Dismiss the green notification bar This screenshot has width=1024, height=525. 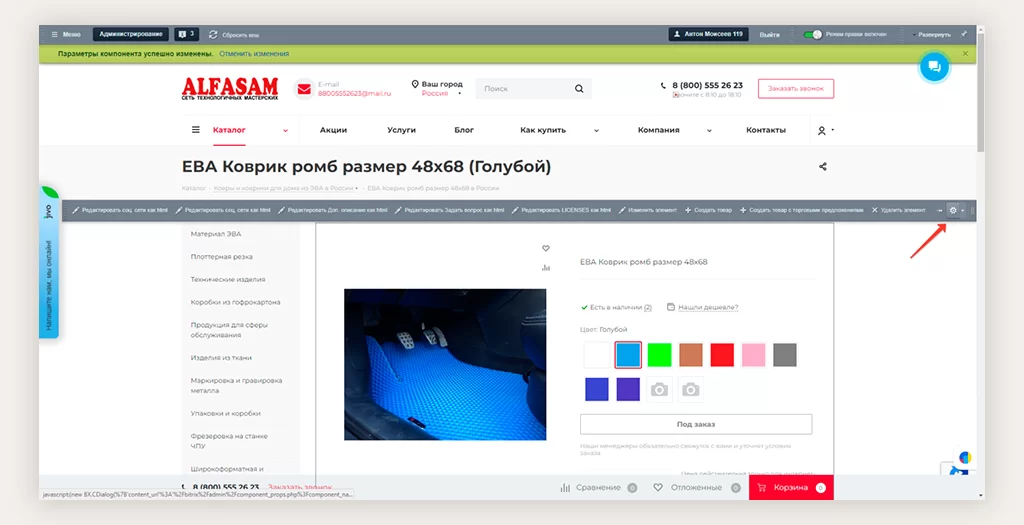[965, 53]
